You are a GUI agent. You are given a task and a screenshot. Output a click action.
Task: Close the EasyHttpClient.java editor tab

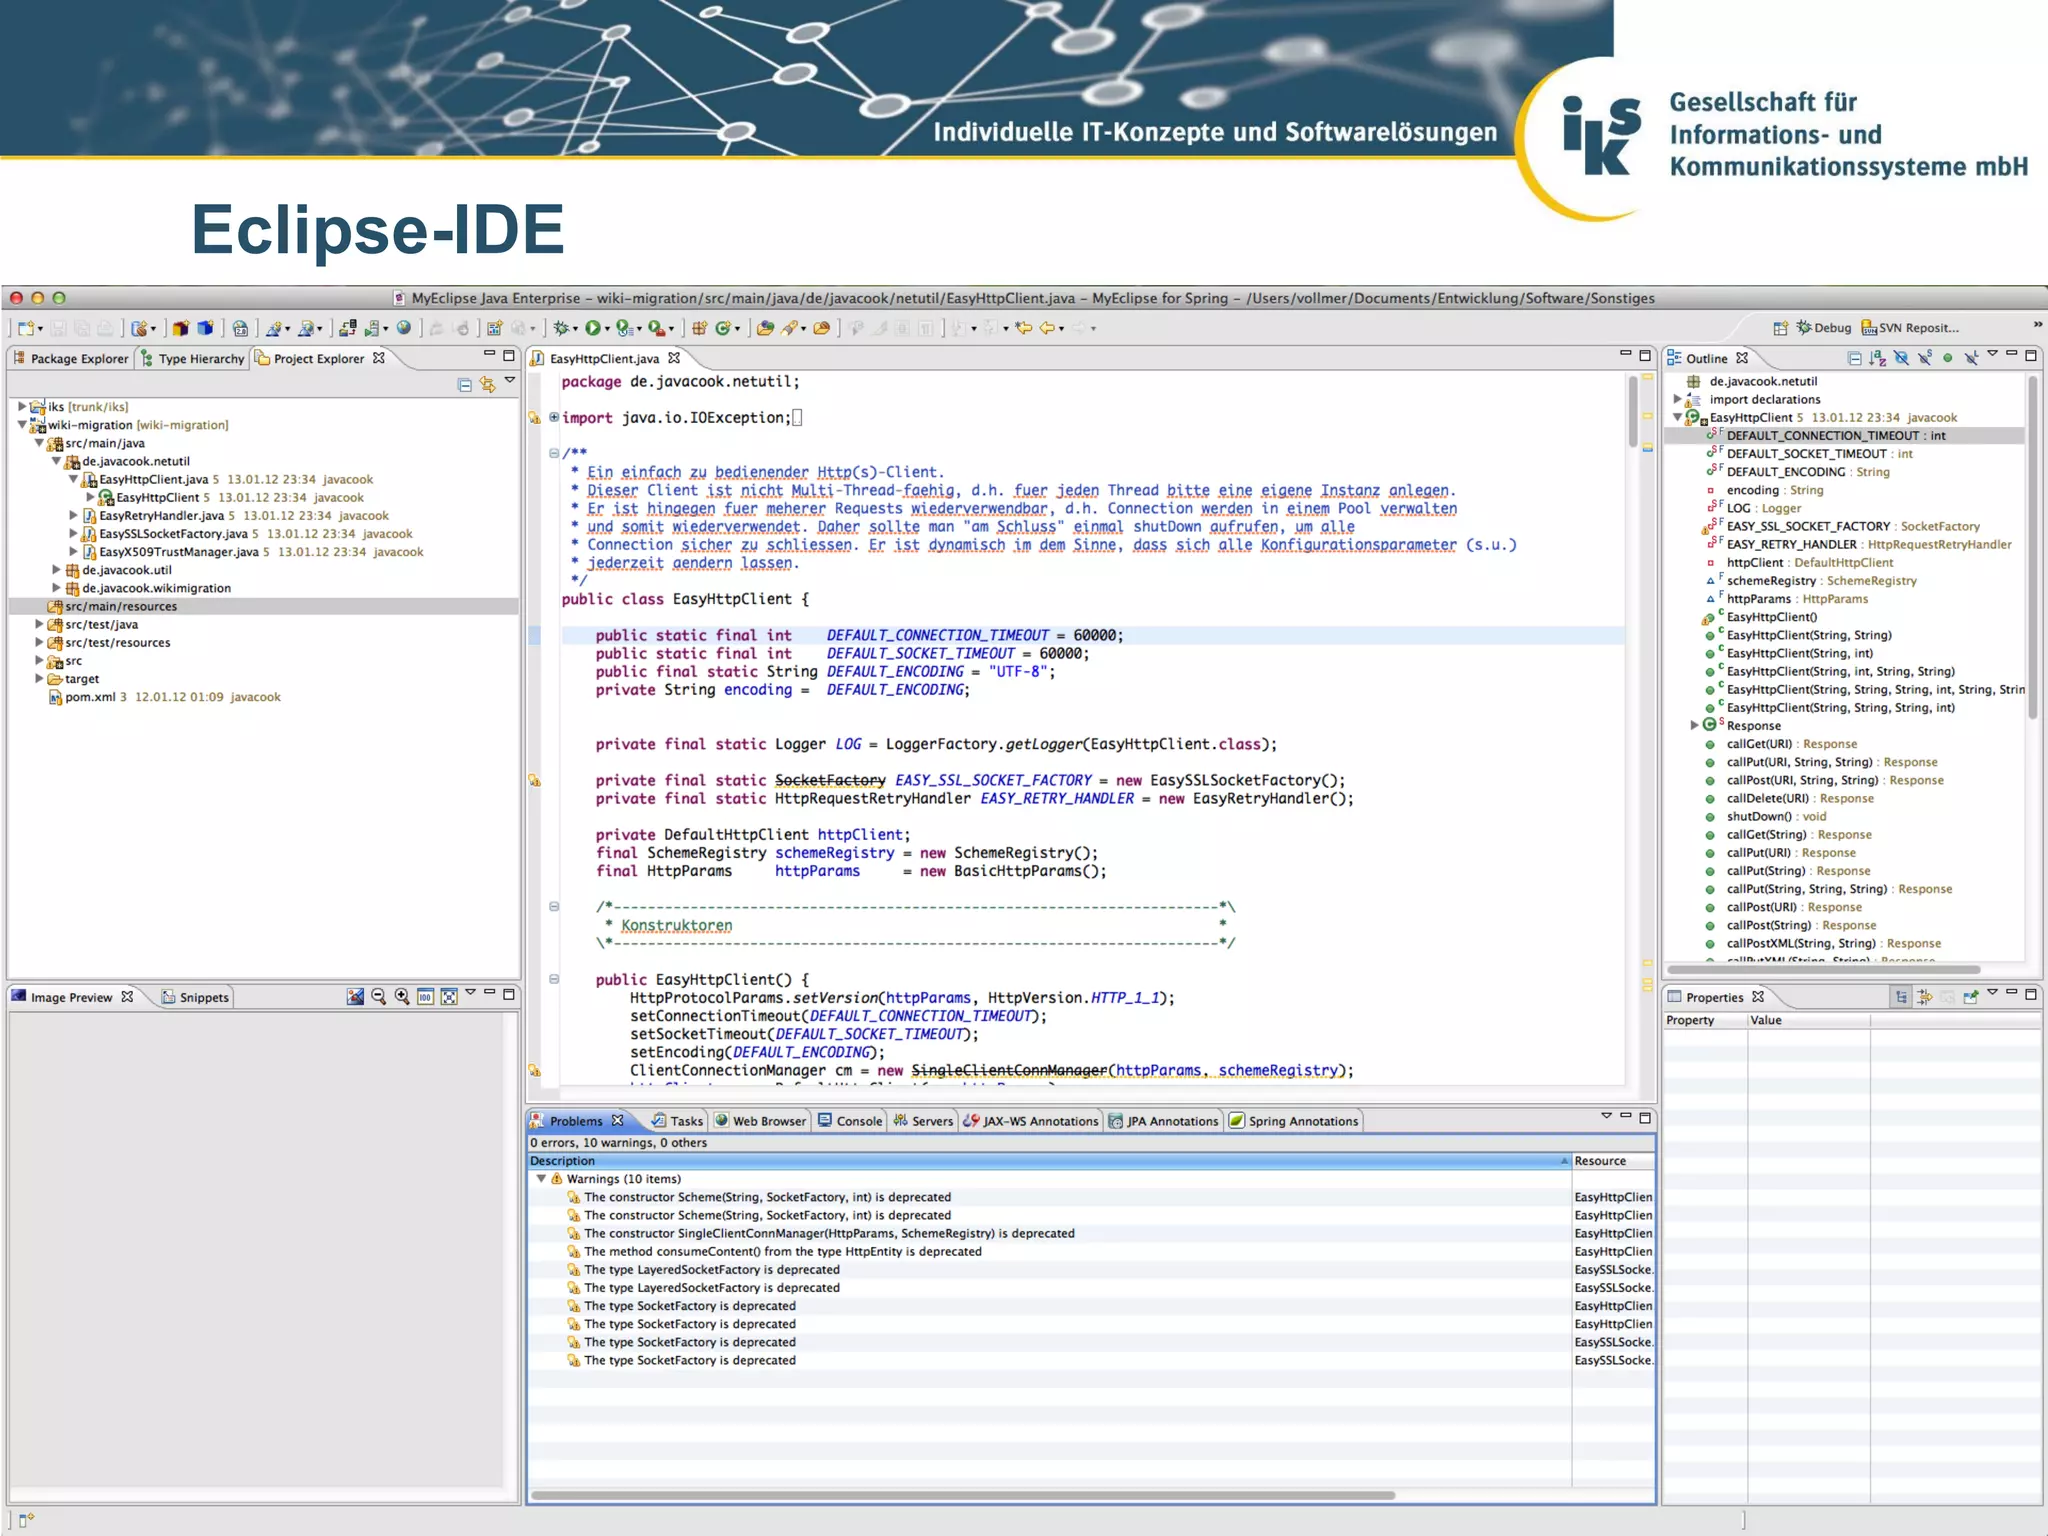point(674,358)
